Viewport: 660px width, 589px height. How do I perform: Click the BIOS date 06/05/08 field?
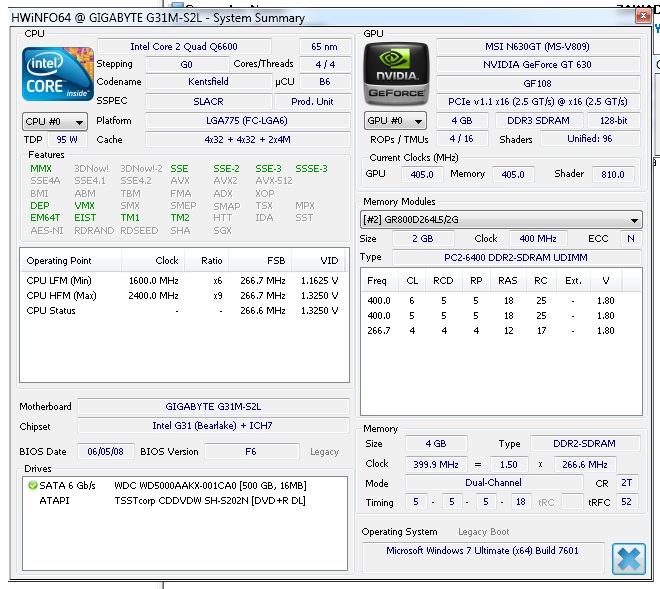click(106, 452)
